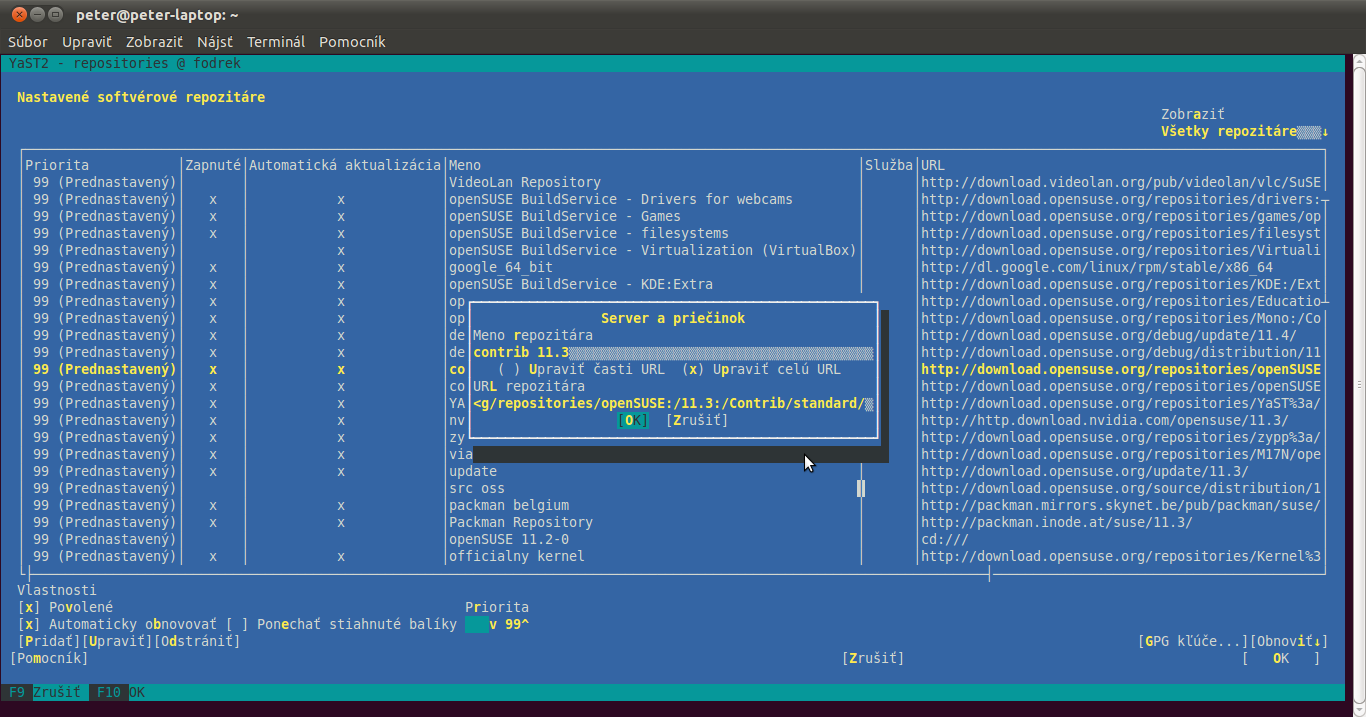1366x717 pixels.
Task: Select the 'openSUSE 11.2-0' repository row
Action: (673, 539)
